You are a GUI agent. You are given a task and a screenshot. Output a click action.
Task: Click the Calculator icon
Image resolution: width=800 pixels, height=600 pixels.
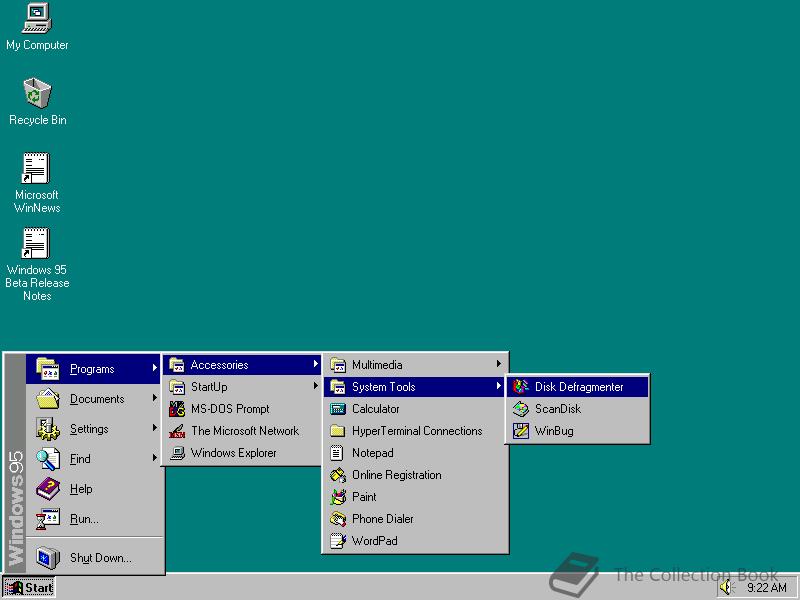[338, 409]
